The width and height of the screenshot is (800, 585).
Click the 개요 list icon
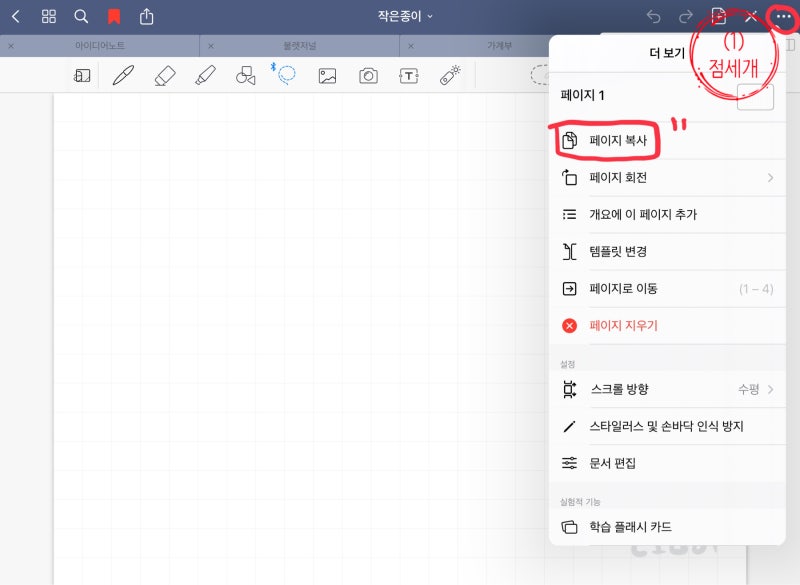tap(569, 214)
